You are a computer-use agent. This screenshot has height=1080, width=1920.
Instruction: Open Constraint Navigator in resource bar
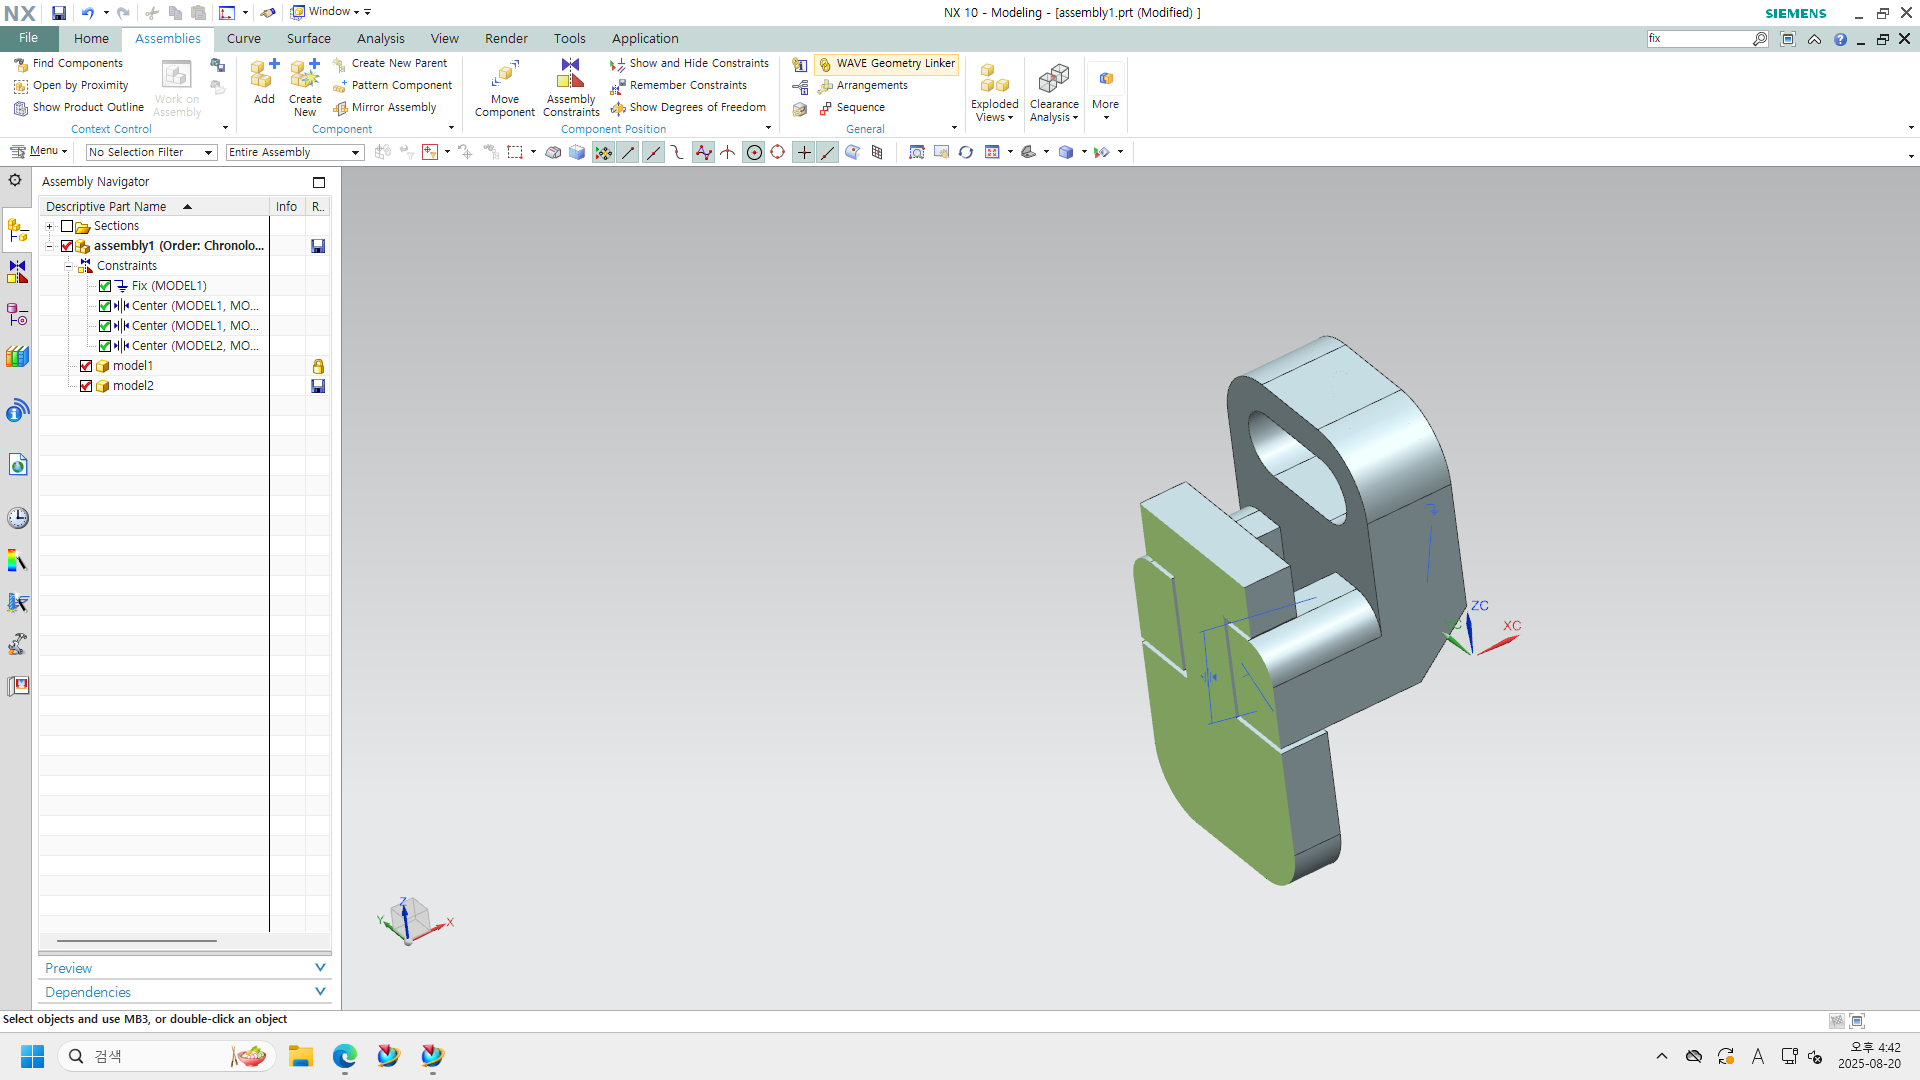17,272
